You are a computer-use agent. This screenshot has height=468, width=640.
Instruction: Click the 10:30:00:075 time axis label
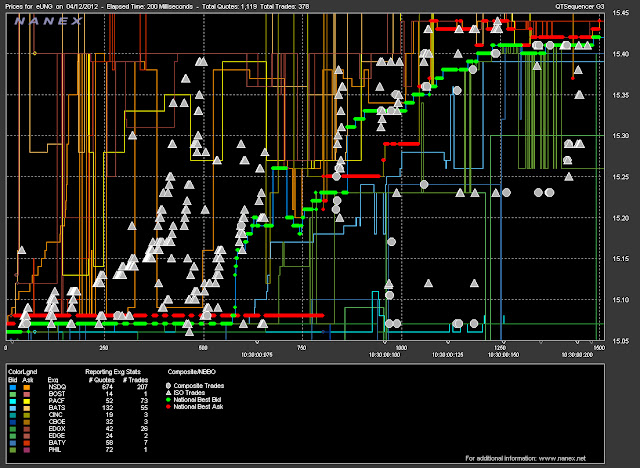point(257,355)
